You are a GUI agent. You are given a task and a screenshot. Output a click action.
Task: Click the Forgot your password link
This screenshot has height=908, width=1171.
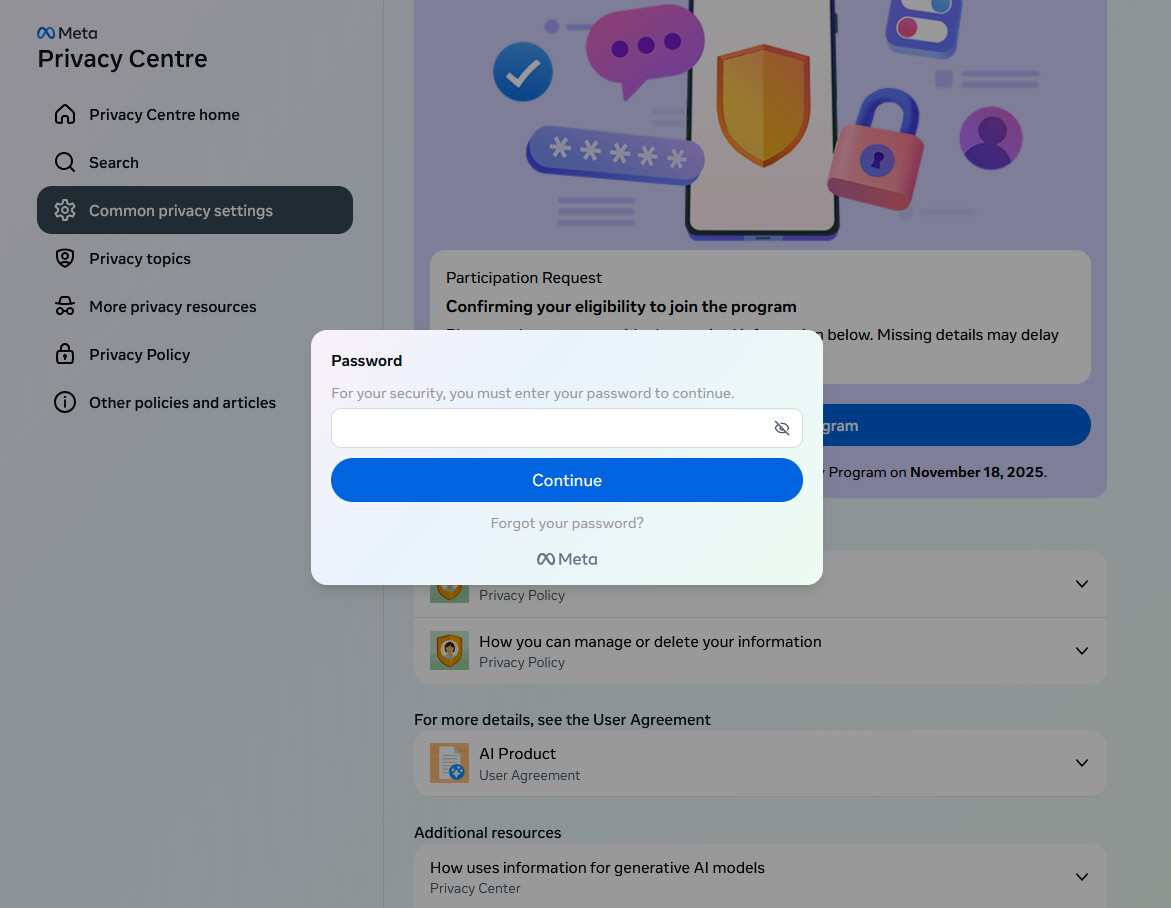click(567, 523)
